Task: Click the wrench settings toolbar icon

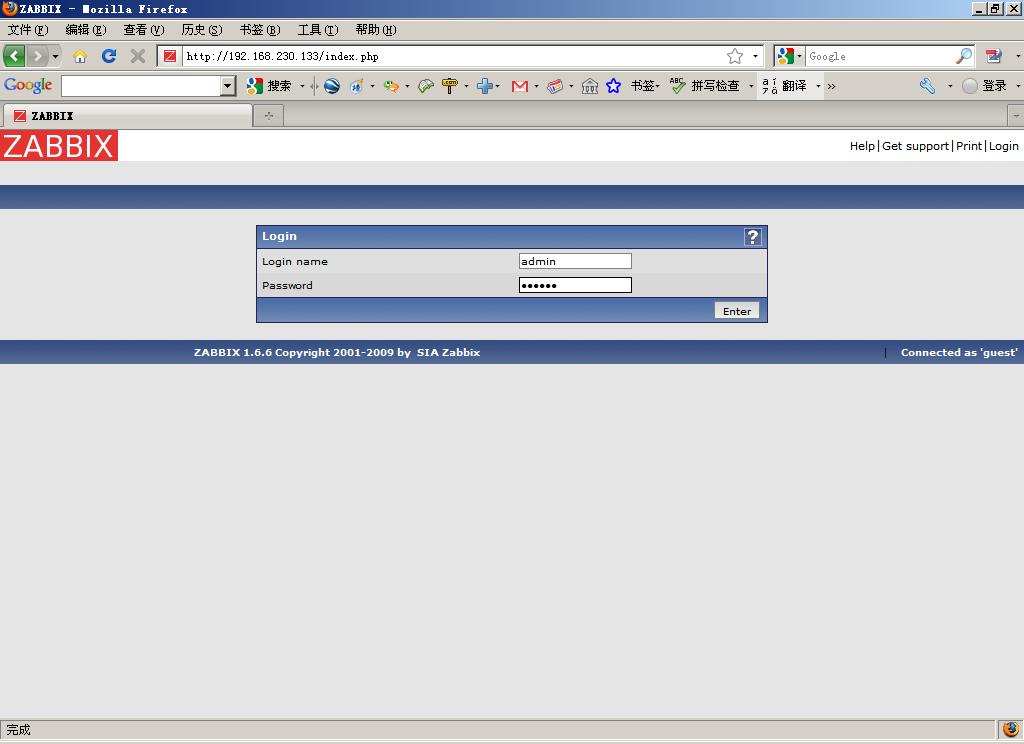Action: (x=927, y=86)
